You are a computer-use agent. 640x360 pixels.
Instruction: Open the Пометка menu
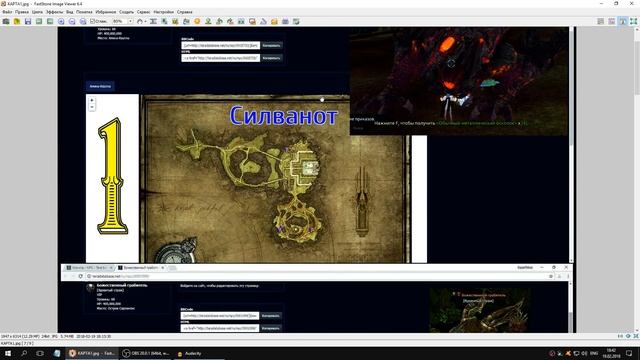84,12
